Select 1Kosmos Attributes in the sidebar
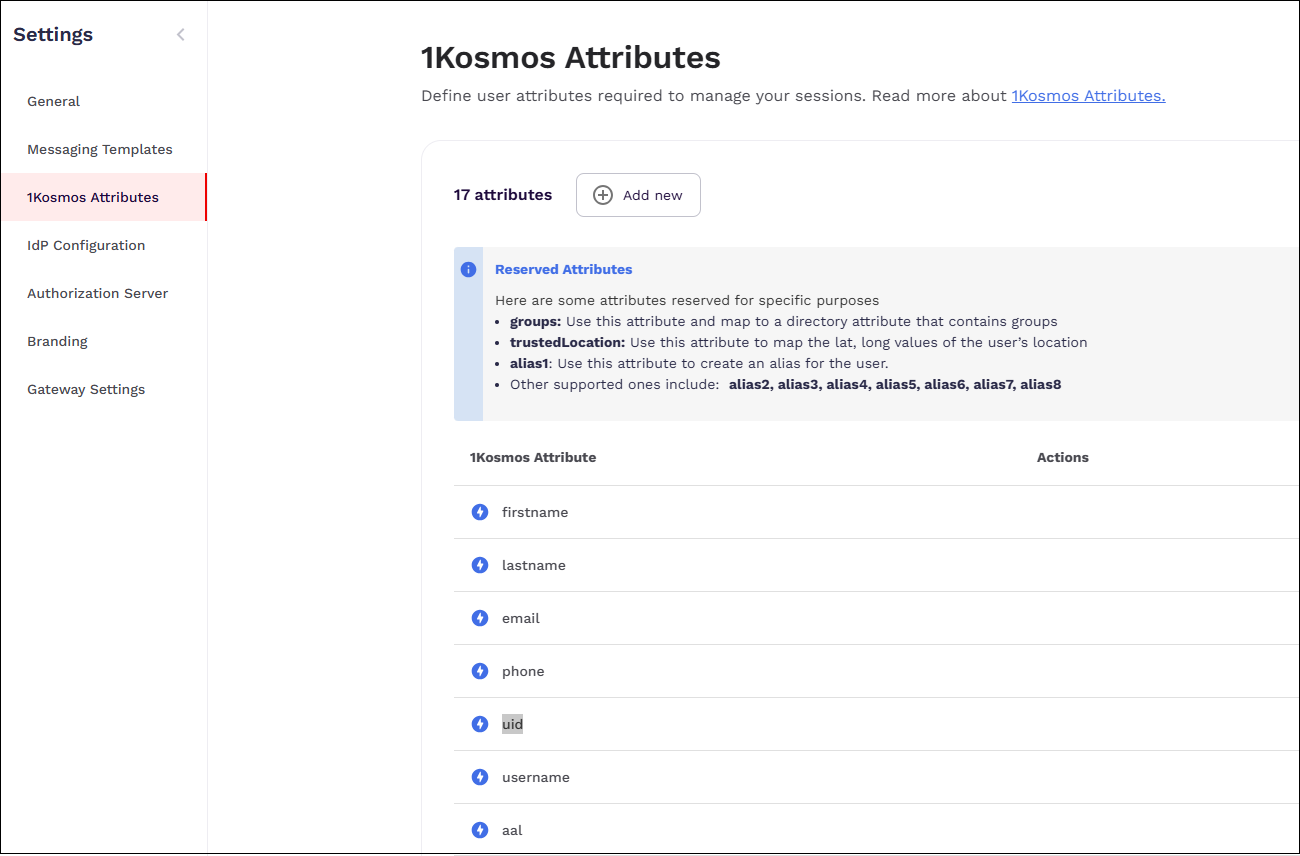The height and width of the screenshot is (856, 1300). 93,197
